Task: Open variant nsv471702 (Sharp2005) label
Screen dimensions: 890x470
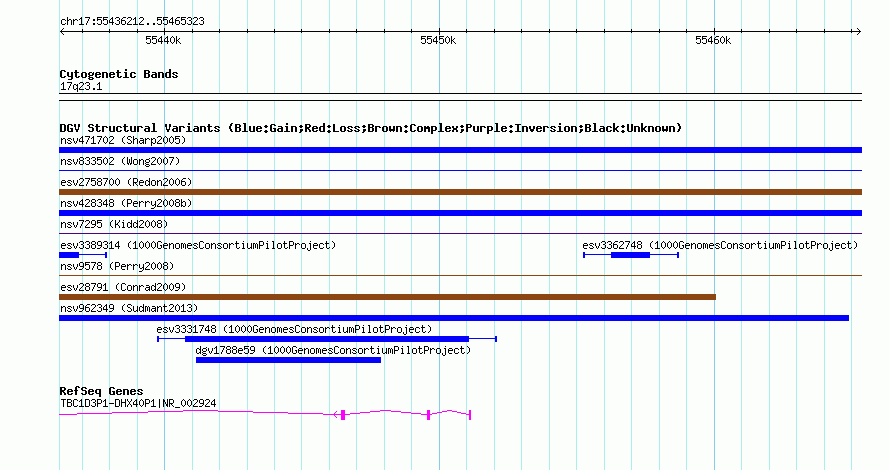Action: point(123,140)
